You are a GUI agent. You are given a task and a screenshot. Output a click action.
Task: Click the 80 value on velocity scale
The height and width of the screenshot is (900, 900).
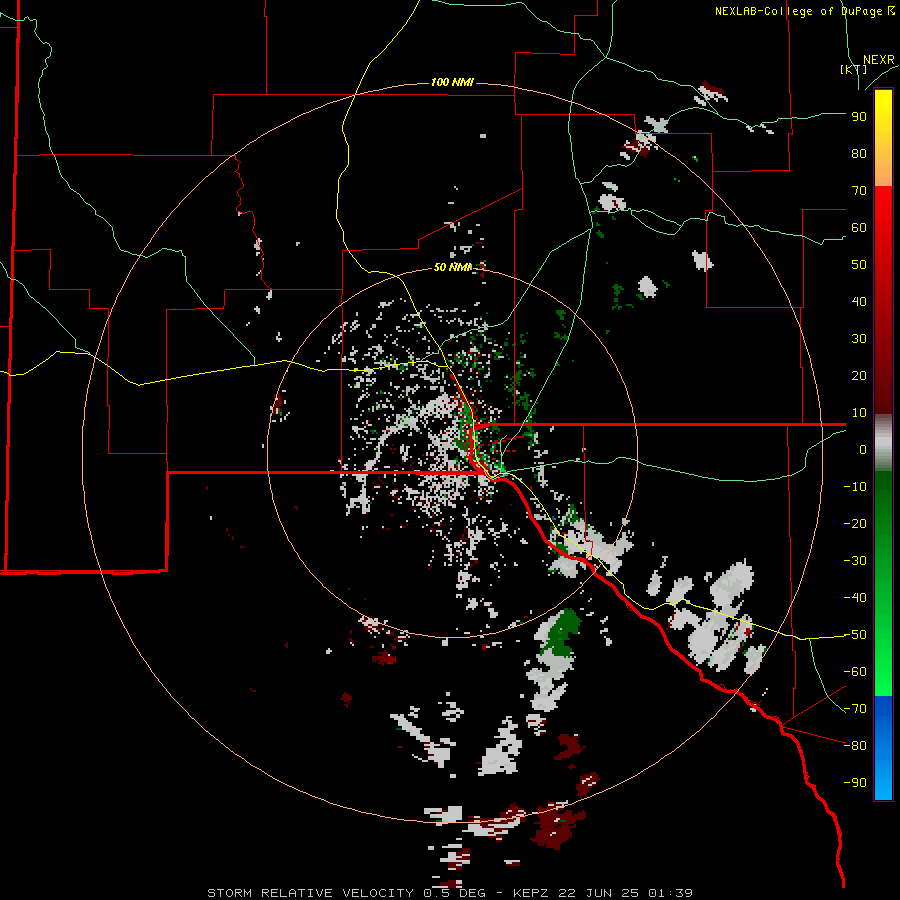pyautogui.click(x=859, y=154)
